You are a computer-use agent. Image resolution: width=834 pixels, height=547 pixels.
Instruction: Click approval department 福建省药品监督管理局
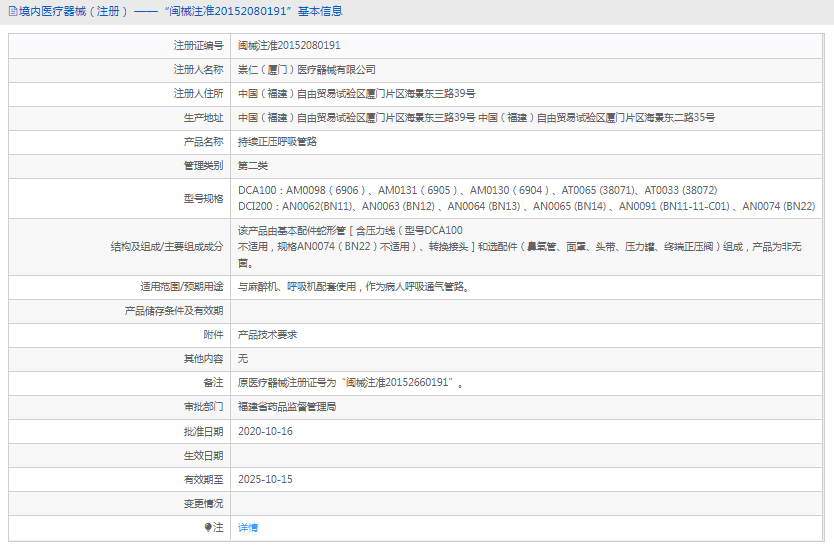(x=287, y=407)
